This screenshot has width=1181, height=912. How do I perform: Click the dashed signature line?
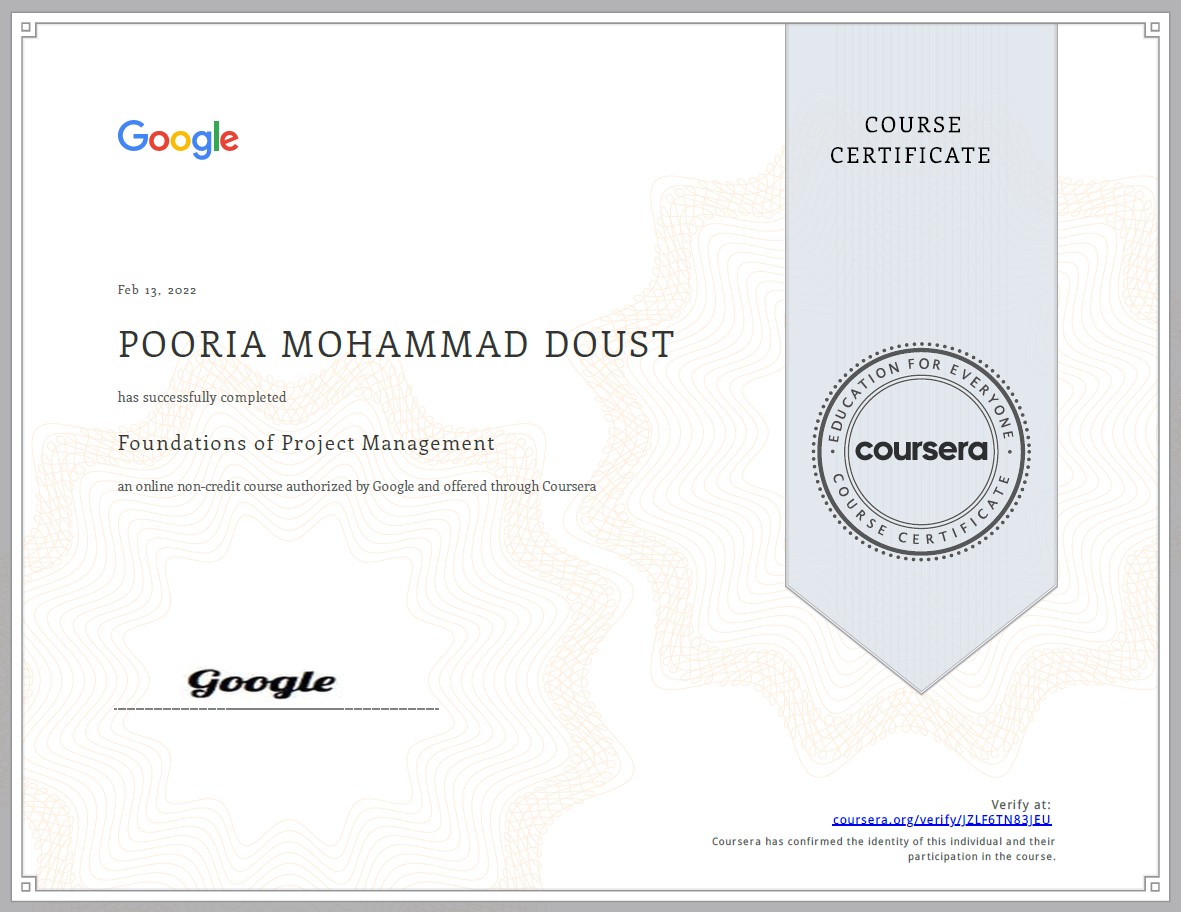pos(277,708)
